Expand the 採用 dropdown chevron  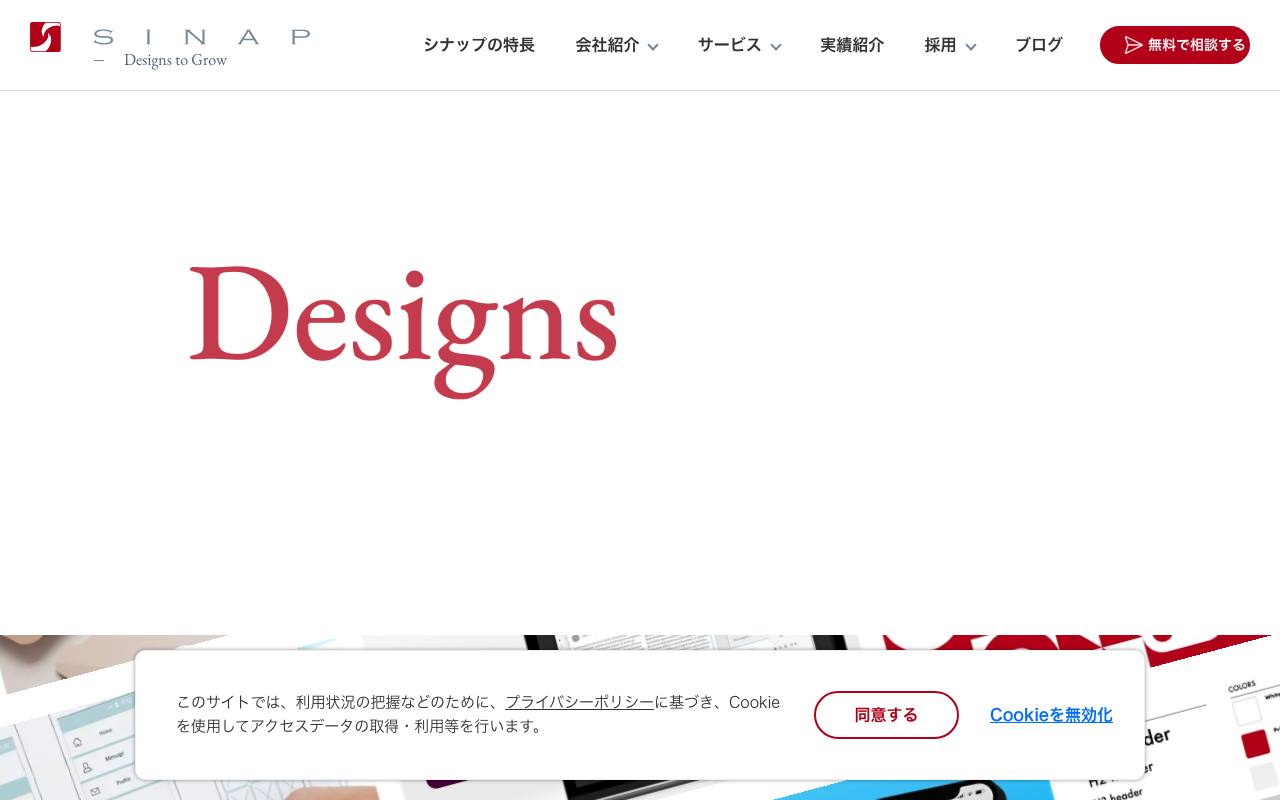click(x=971, y=47)
